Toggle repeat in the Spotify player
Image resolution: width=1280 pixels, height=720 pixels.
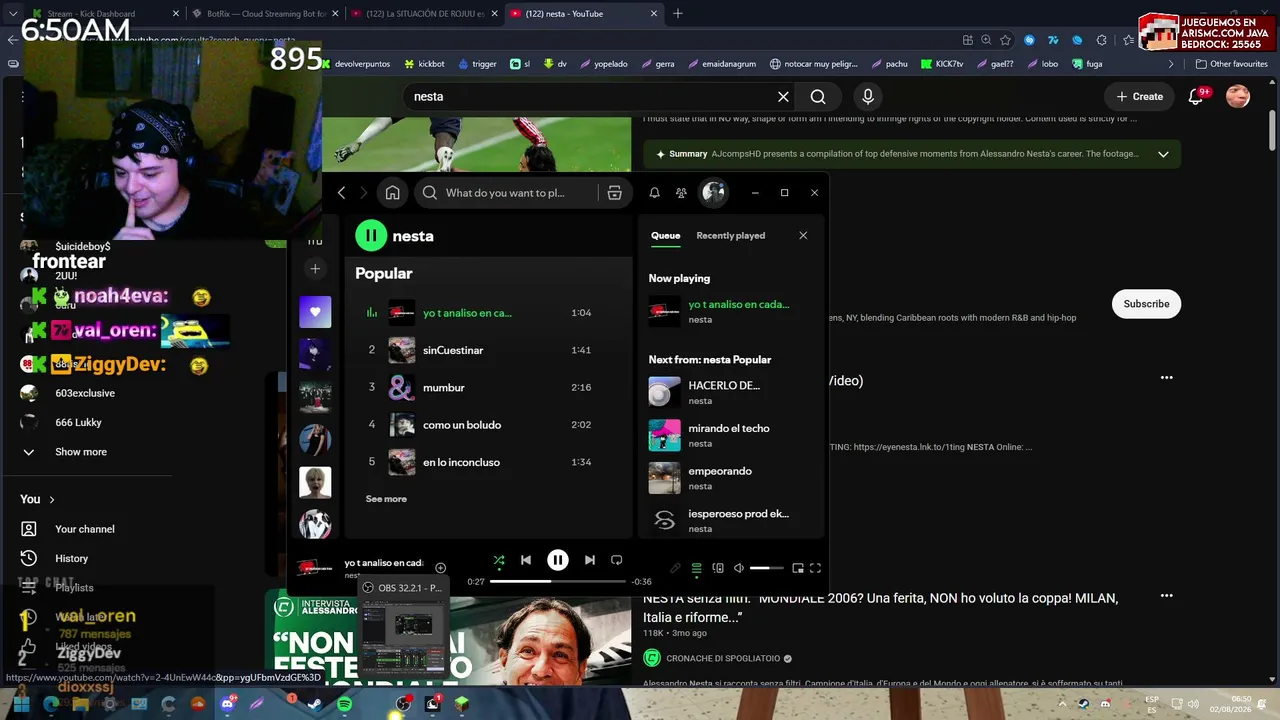(x=617, y=560)
